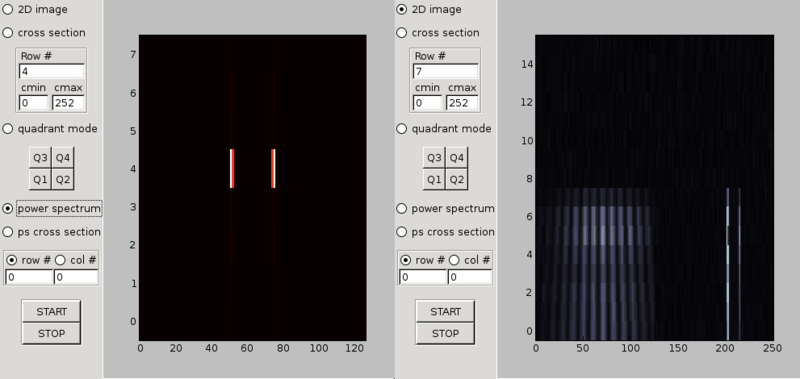Focus Row # field showing 4
The width and height of the screenshot is (800, 379).
52,71
